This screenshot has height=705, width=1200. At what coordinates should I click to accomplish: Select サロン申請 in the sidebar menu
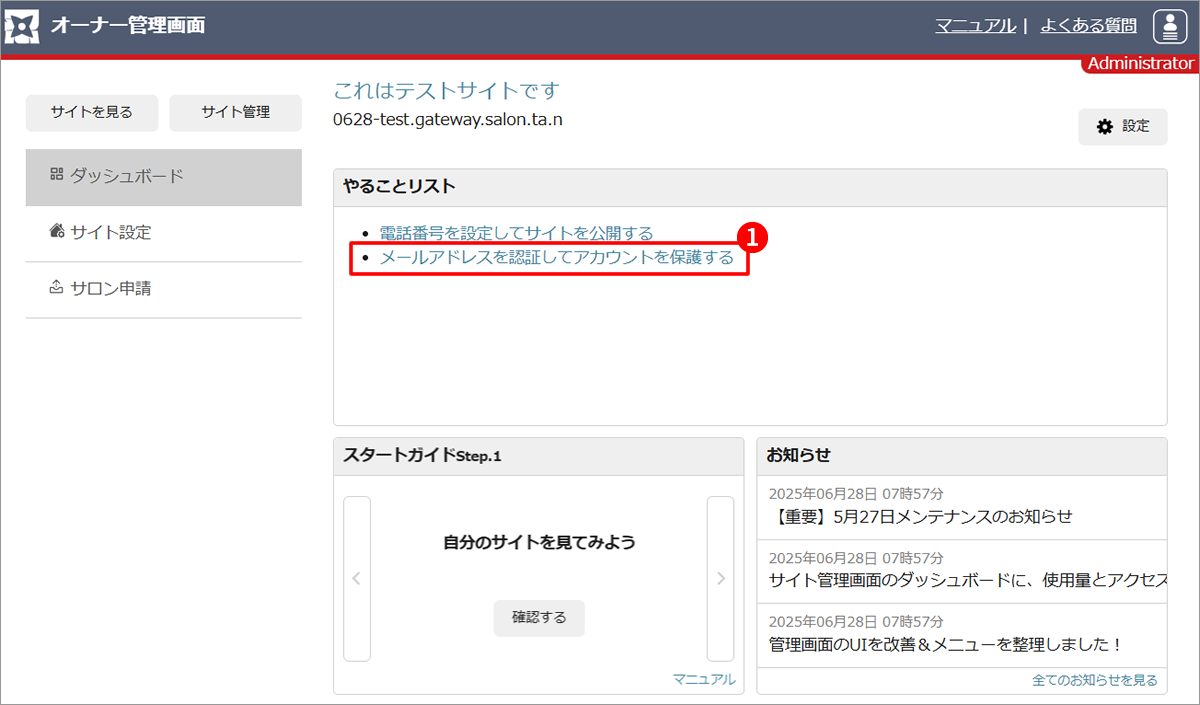(x=110, y=289)
